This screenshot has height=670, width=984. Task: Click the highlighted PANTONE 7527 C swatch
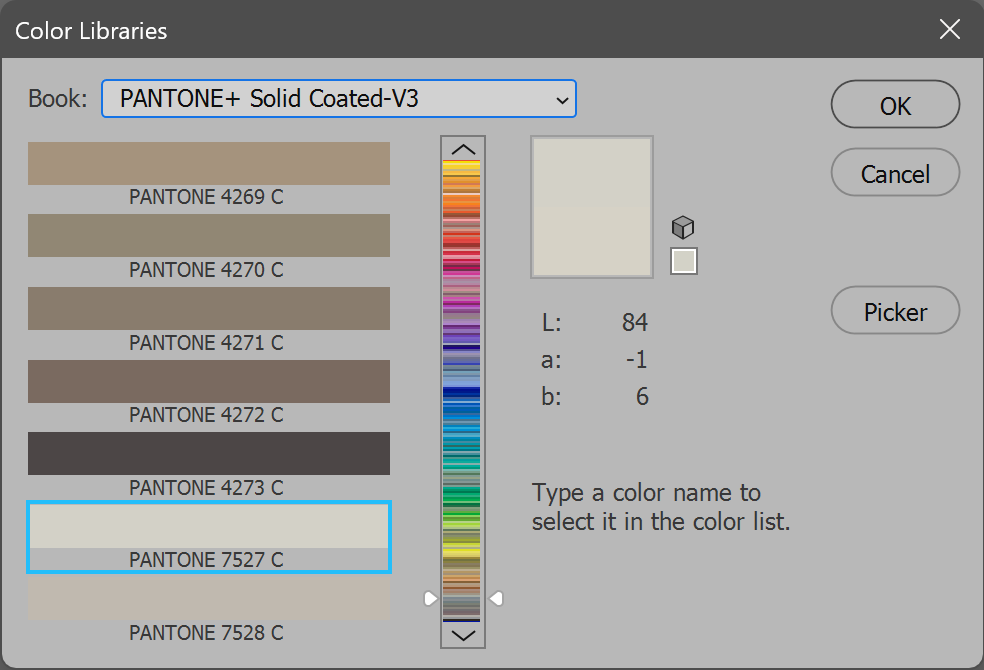click(208, 527)
